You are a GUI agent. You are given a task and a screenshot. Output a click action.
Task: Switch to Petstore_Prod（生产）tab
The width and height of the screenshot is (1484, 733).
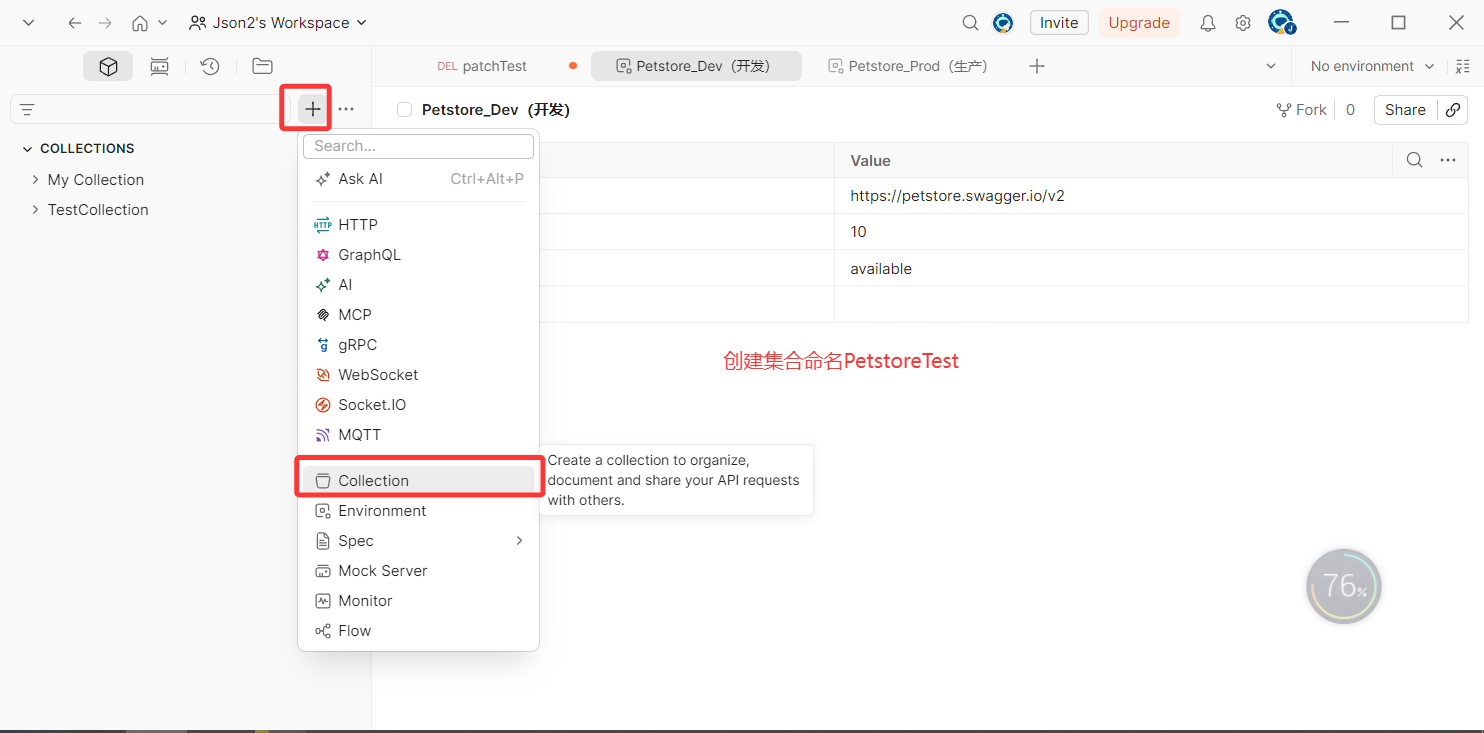[x=908, y=66]
